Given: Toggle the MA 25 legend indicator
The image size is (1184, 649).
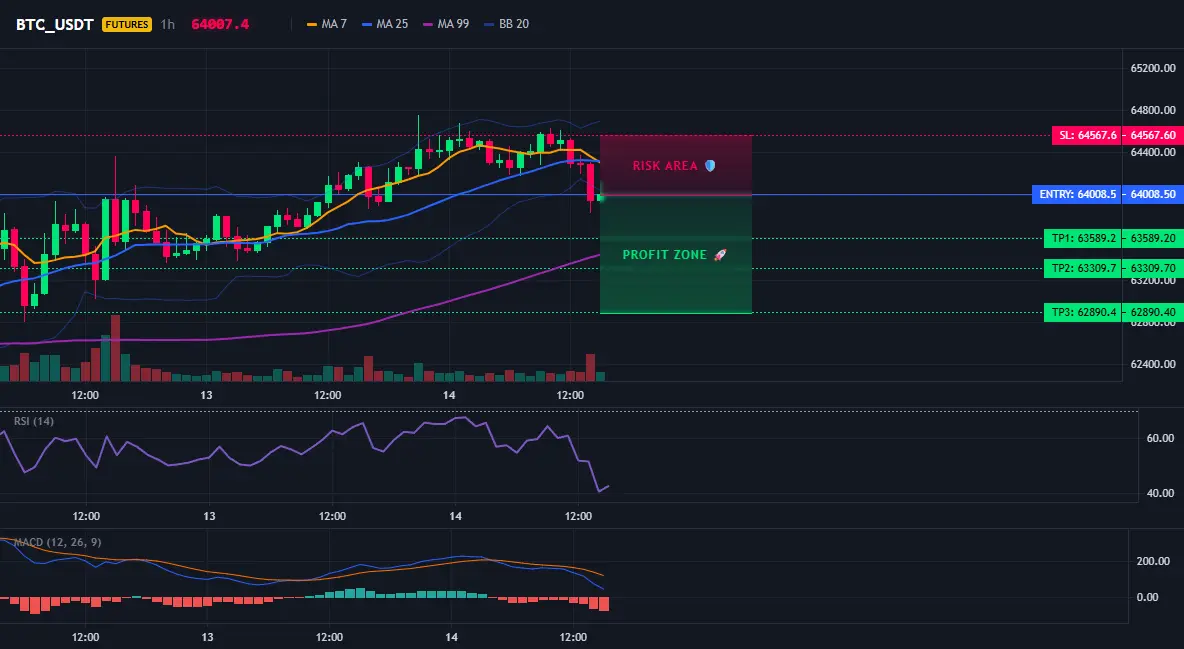Looking at the screenshot, I should (385, 24).
